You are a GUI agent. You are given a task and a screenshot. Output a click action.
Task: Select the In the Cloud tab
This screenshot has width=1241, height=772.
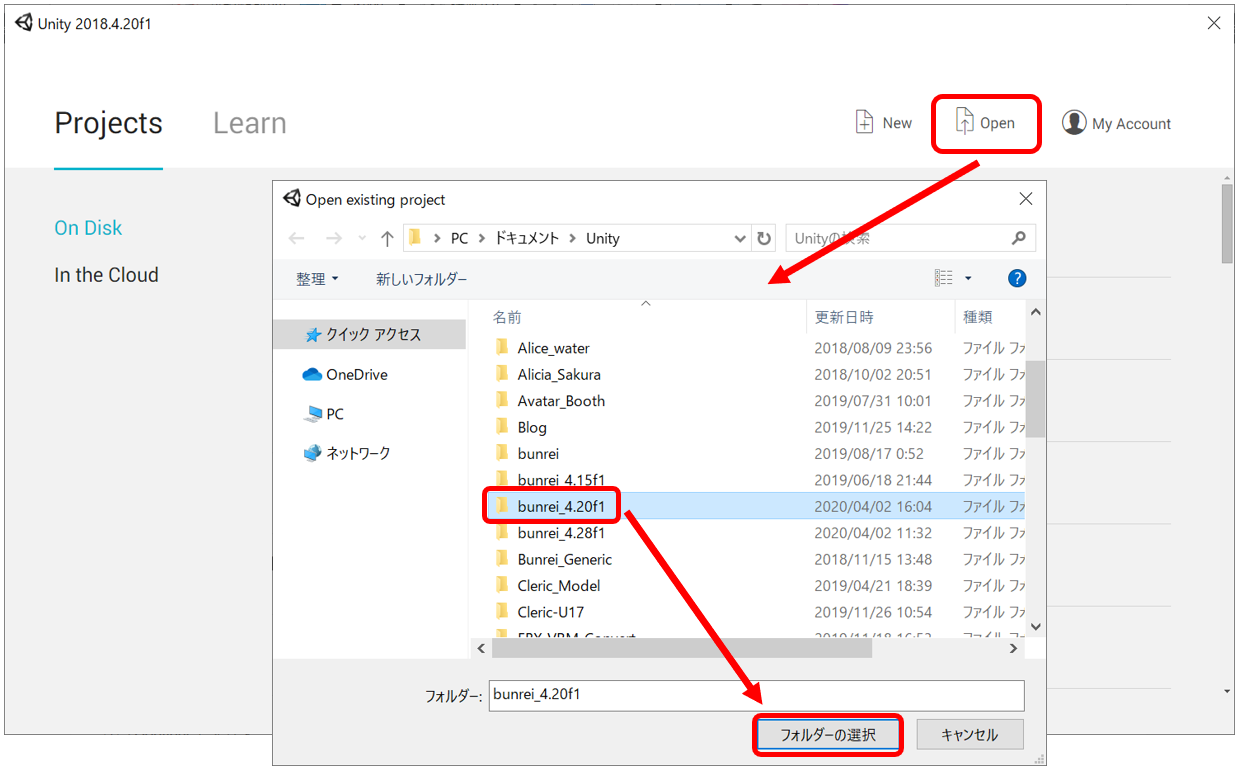[106, 275]
